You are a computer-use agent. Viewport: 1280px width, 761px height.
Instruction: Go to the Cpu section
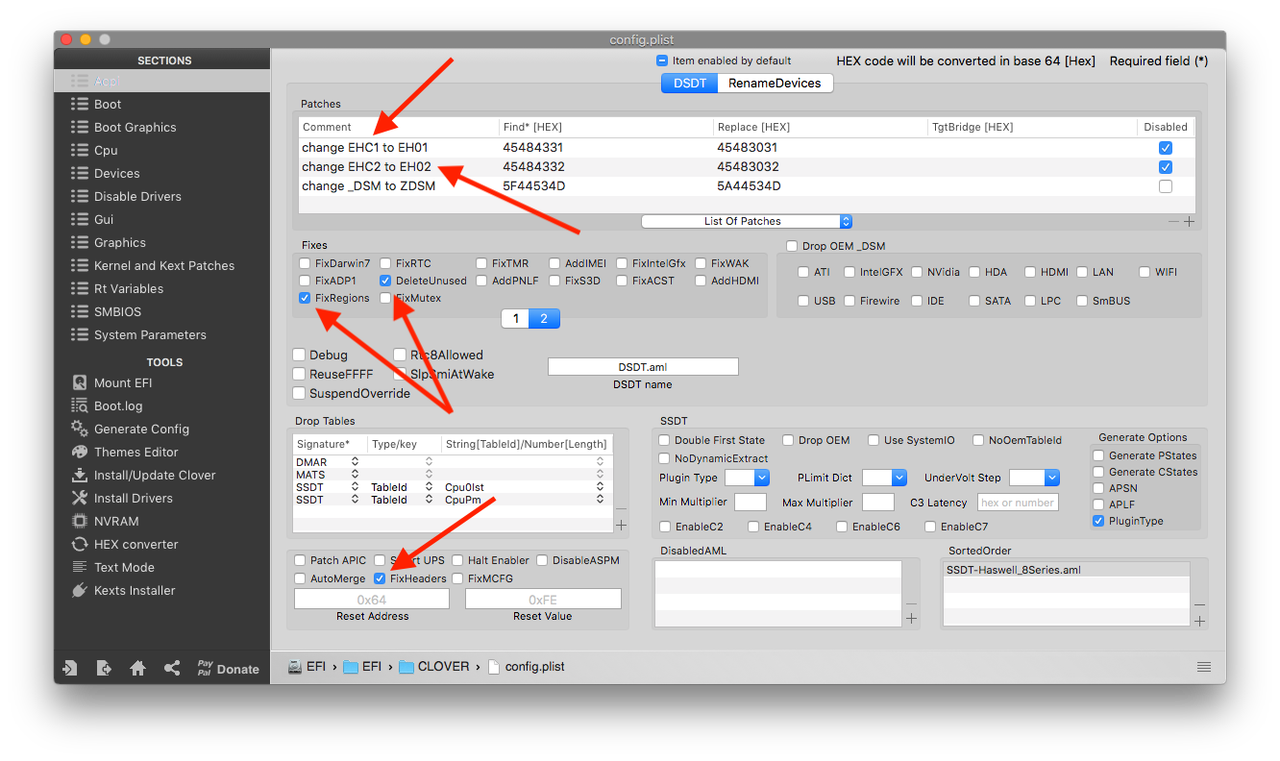[x=106, y=150]
